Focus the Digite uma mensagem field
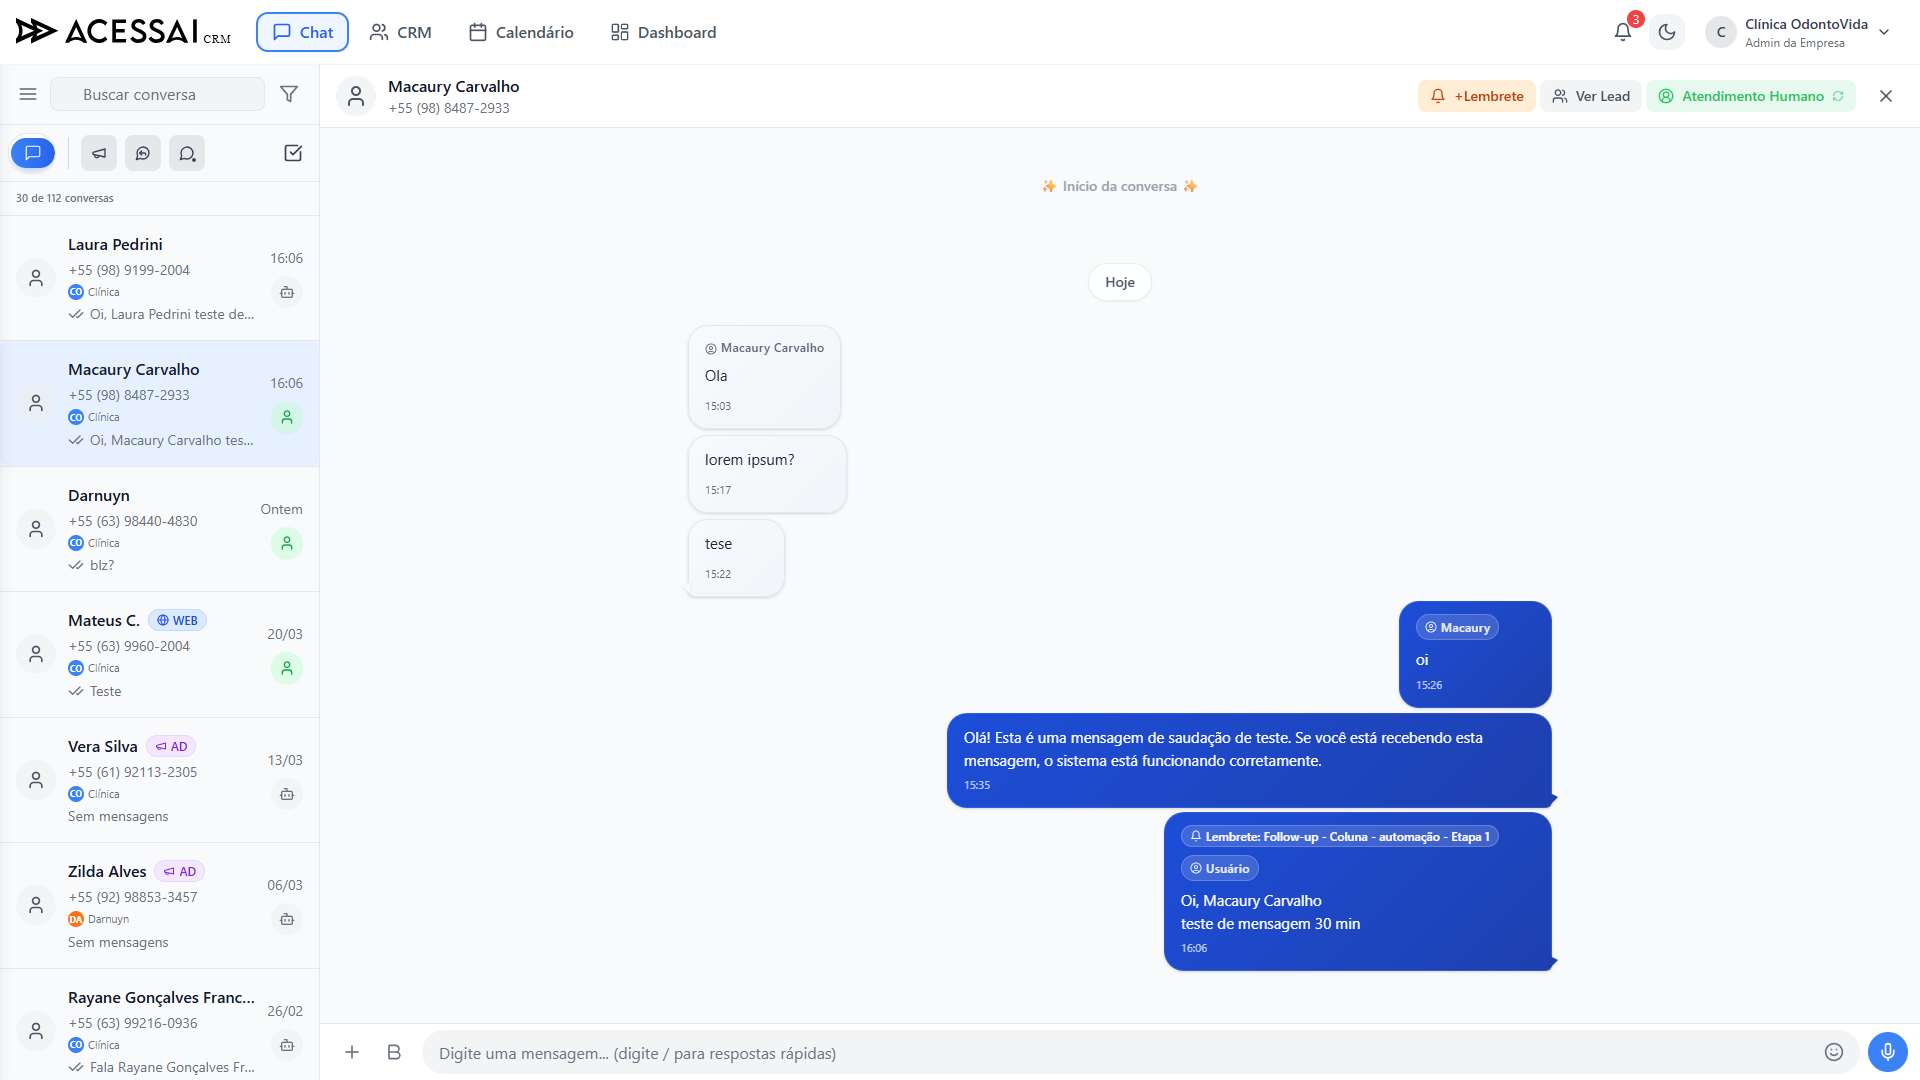The image size is (1920, 1080). point(1120,1053)
